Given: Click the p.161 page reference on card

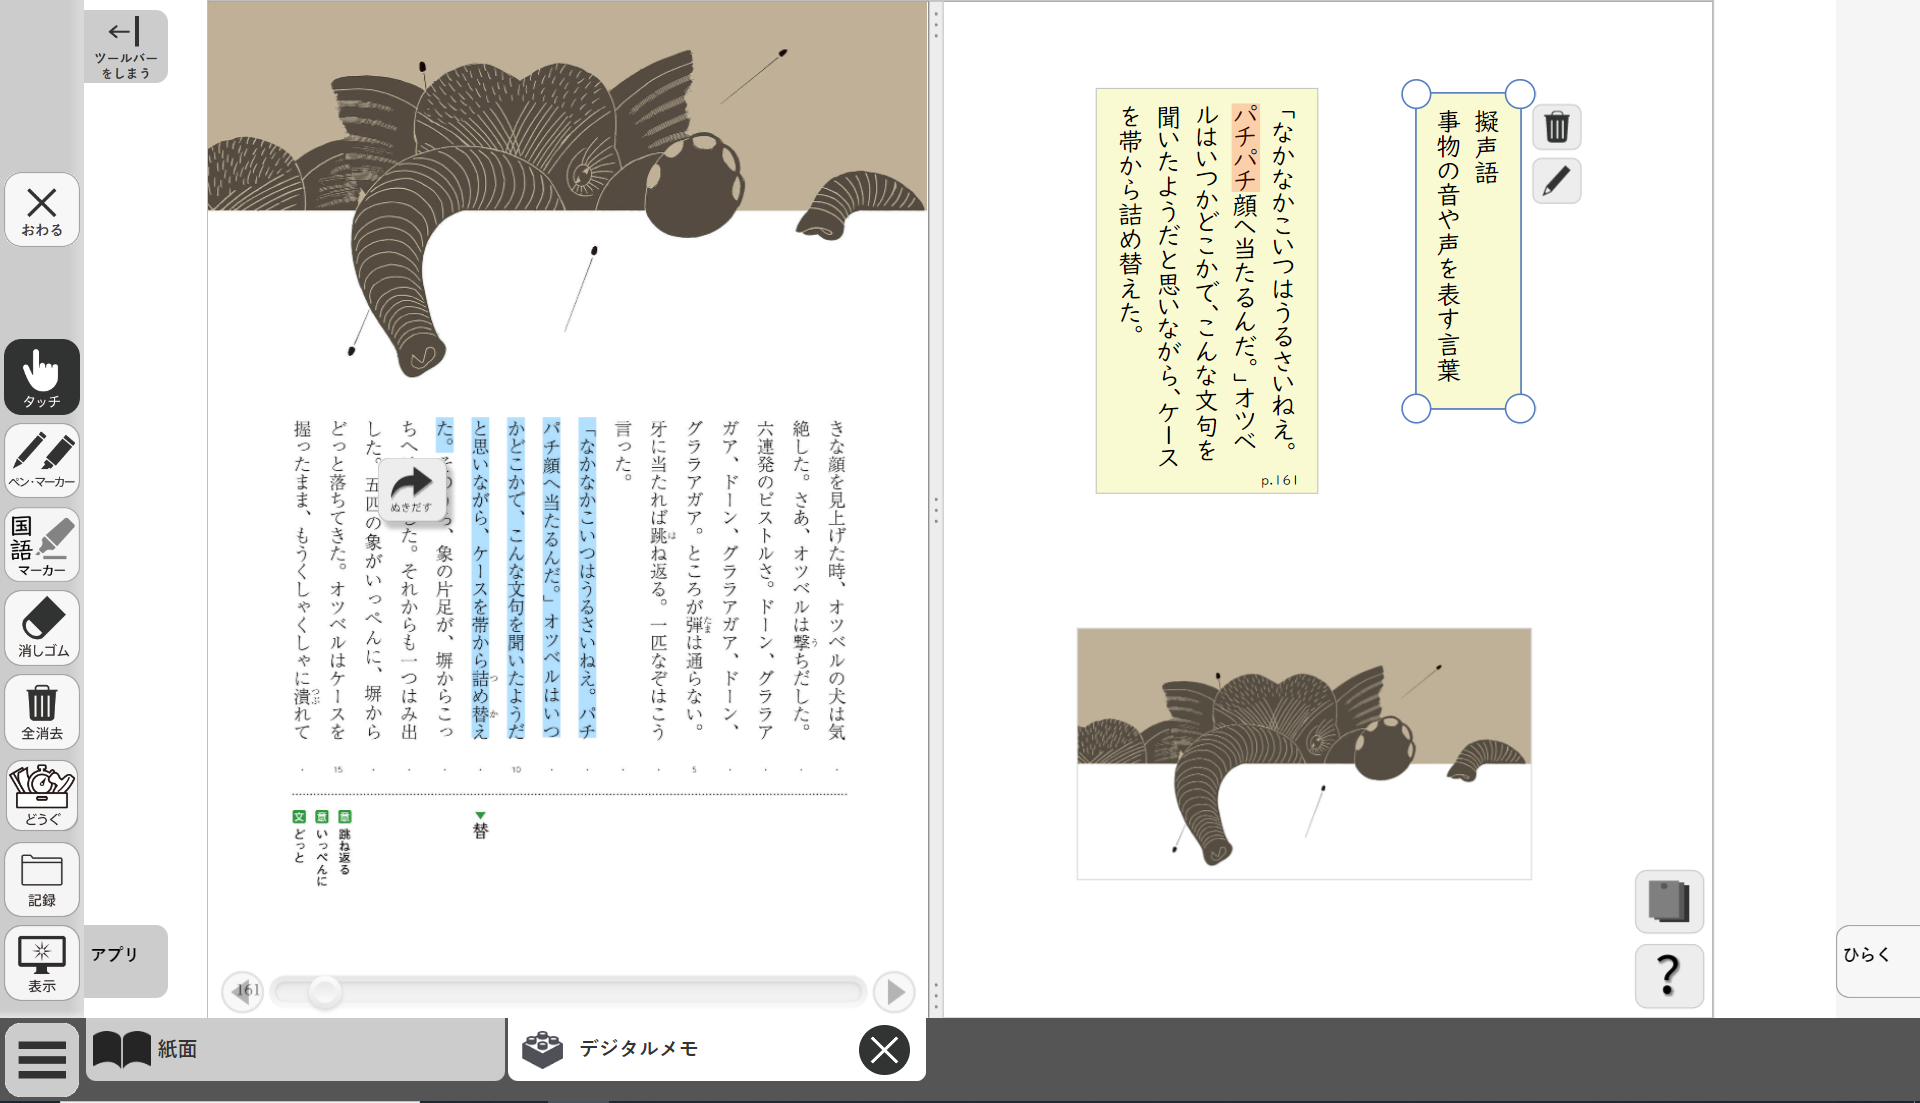Looking at the screenshot, I should [x=1279, y=480].
